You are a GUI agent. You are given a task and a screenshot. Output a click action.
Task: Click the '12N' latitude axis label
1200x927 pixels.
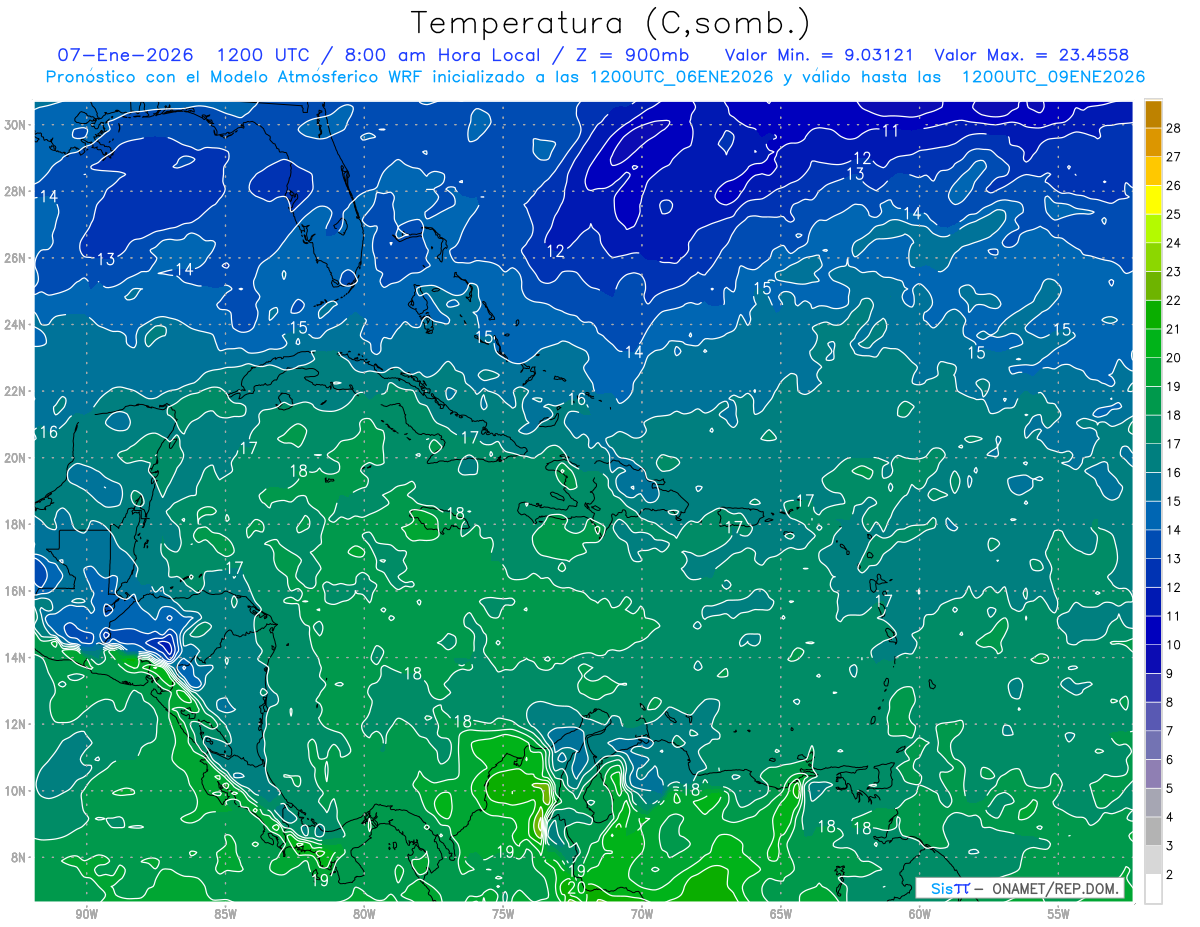(x=14, y=724)
